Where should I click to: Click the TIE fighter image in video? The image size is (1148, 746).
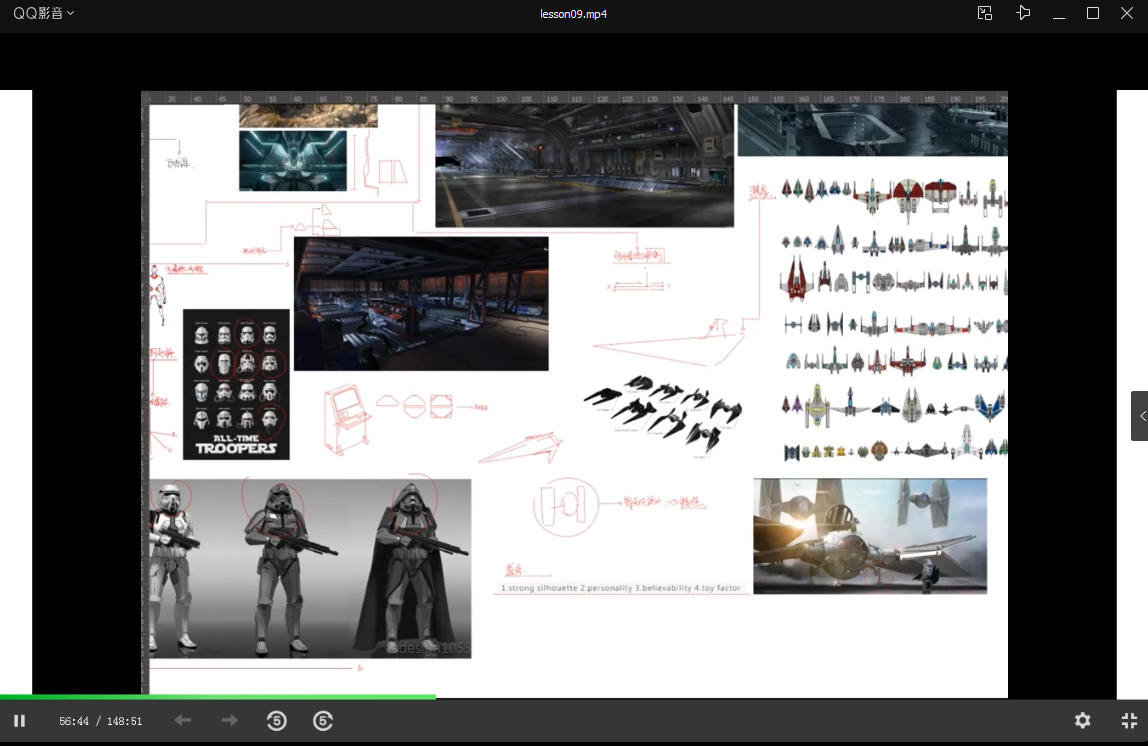click(869, 536)
